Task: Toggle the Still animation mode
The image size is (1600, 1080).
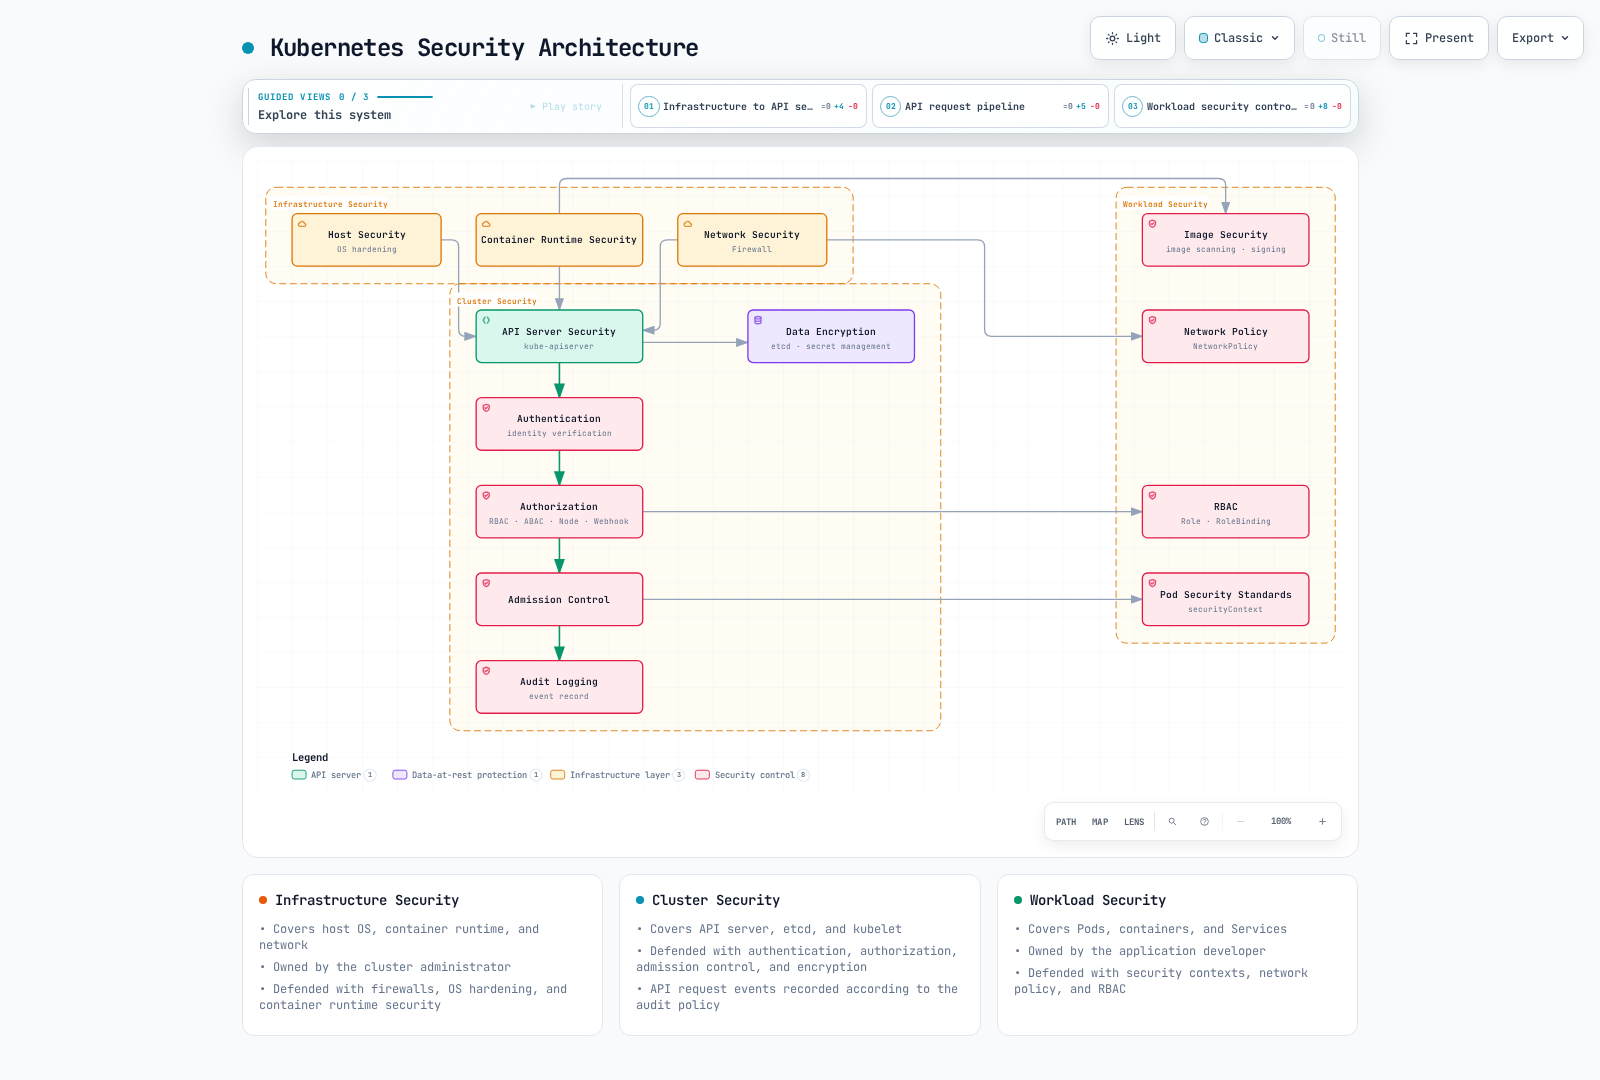Action: [x=1341, y=38]
